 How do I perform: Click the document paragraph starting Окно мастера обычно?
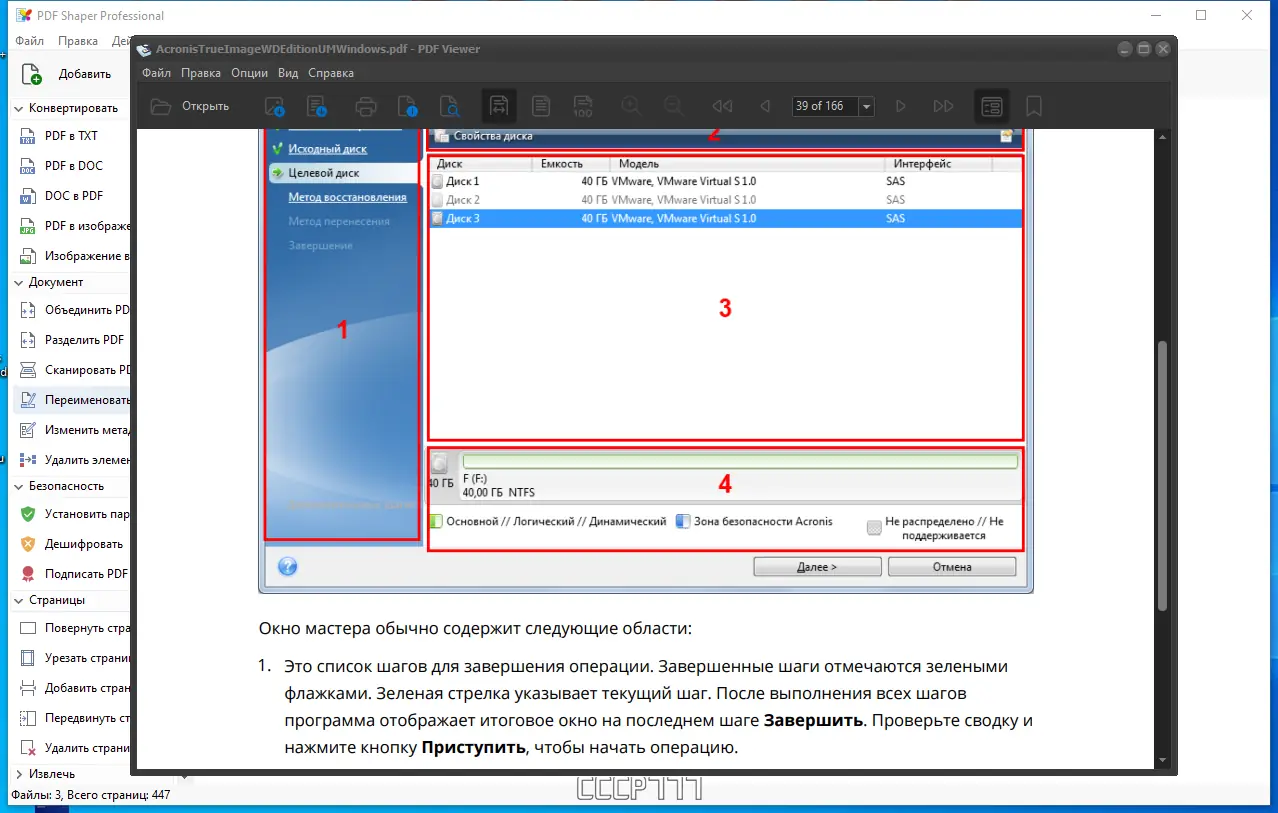(x=475, y=630)
